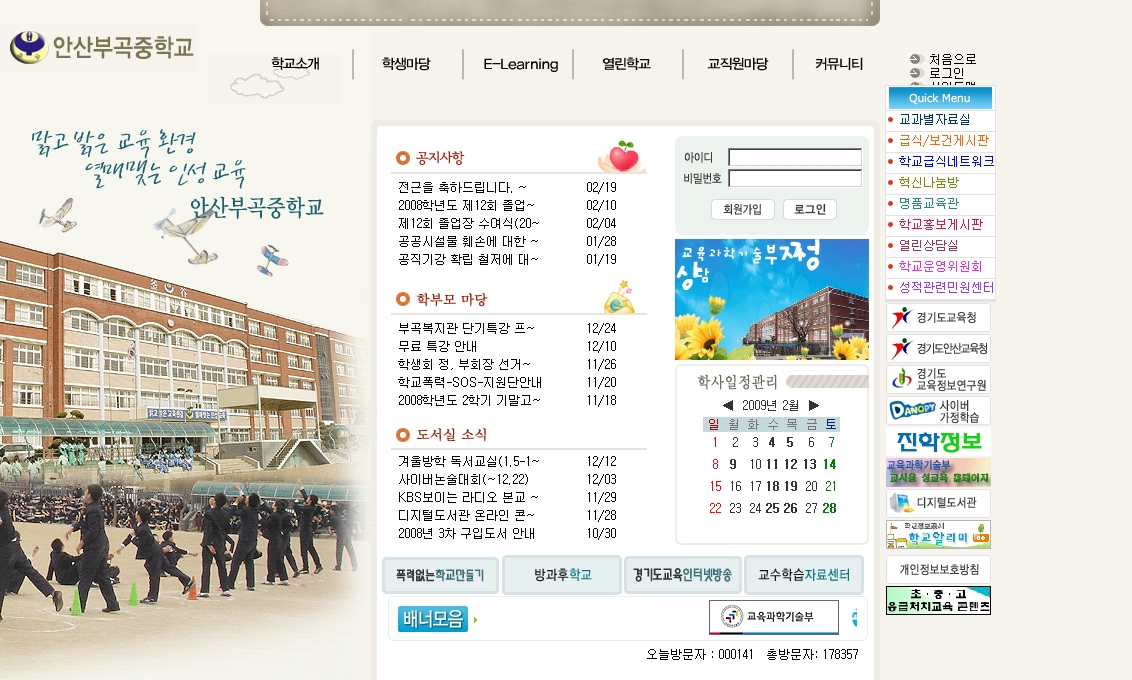This screenshot has height=680, width=1132.
Task: Click the 아이디 input field
Action: (794, 157)
